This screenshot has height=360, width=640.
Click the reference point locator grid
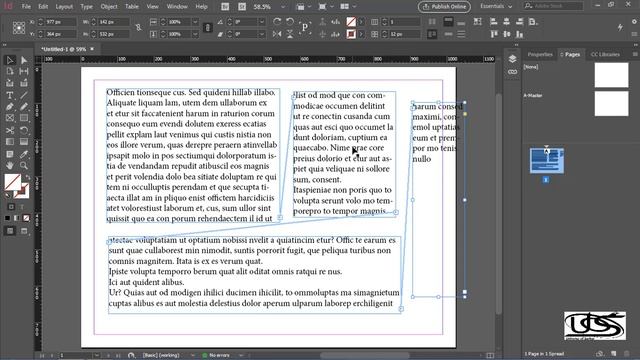tap(19, 28)
